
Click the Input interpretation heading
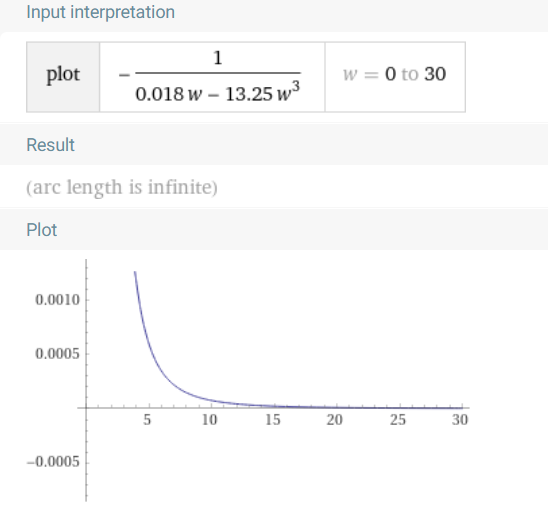pos(101,12)
